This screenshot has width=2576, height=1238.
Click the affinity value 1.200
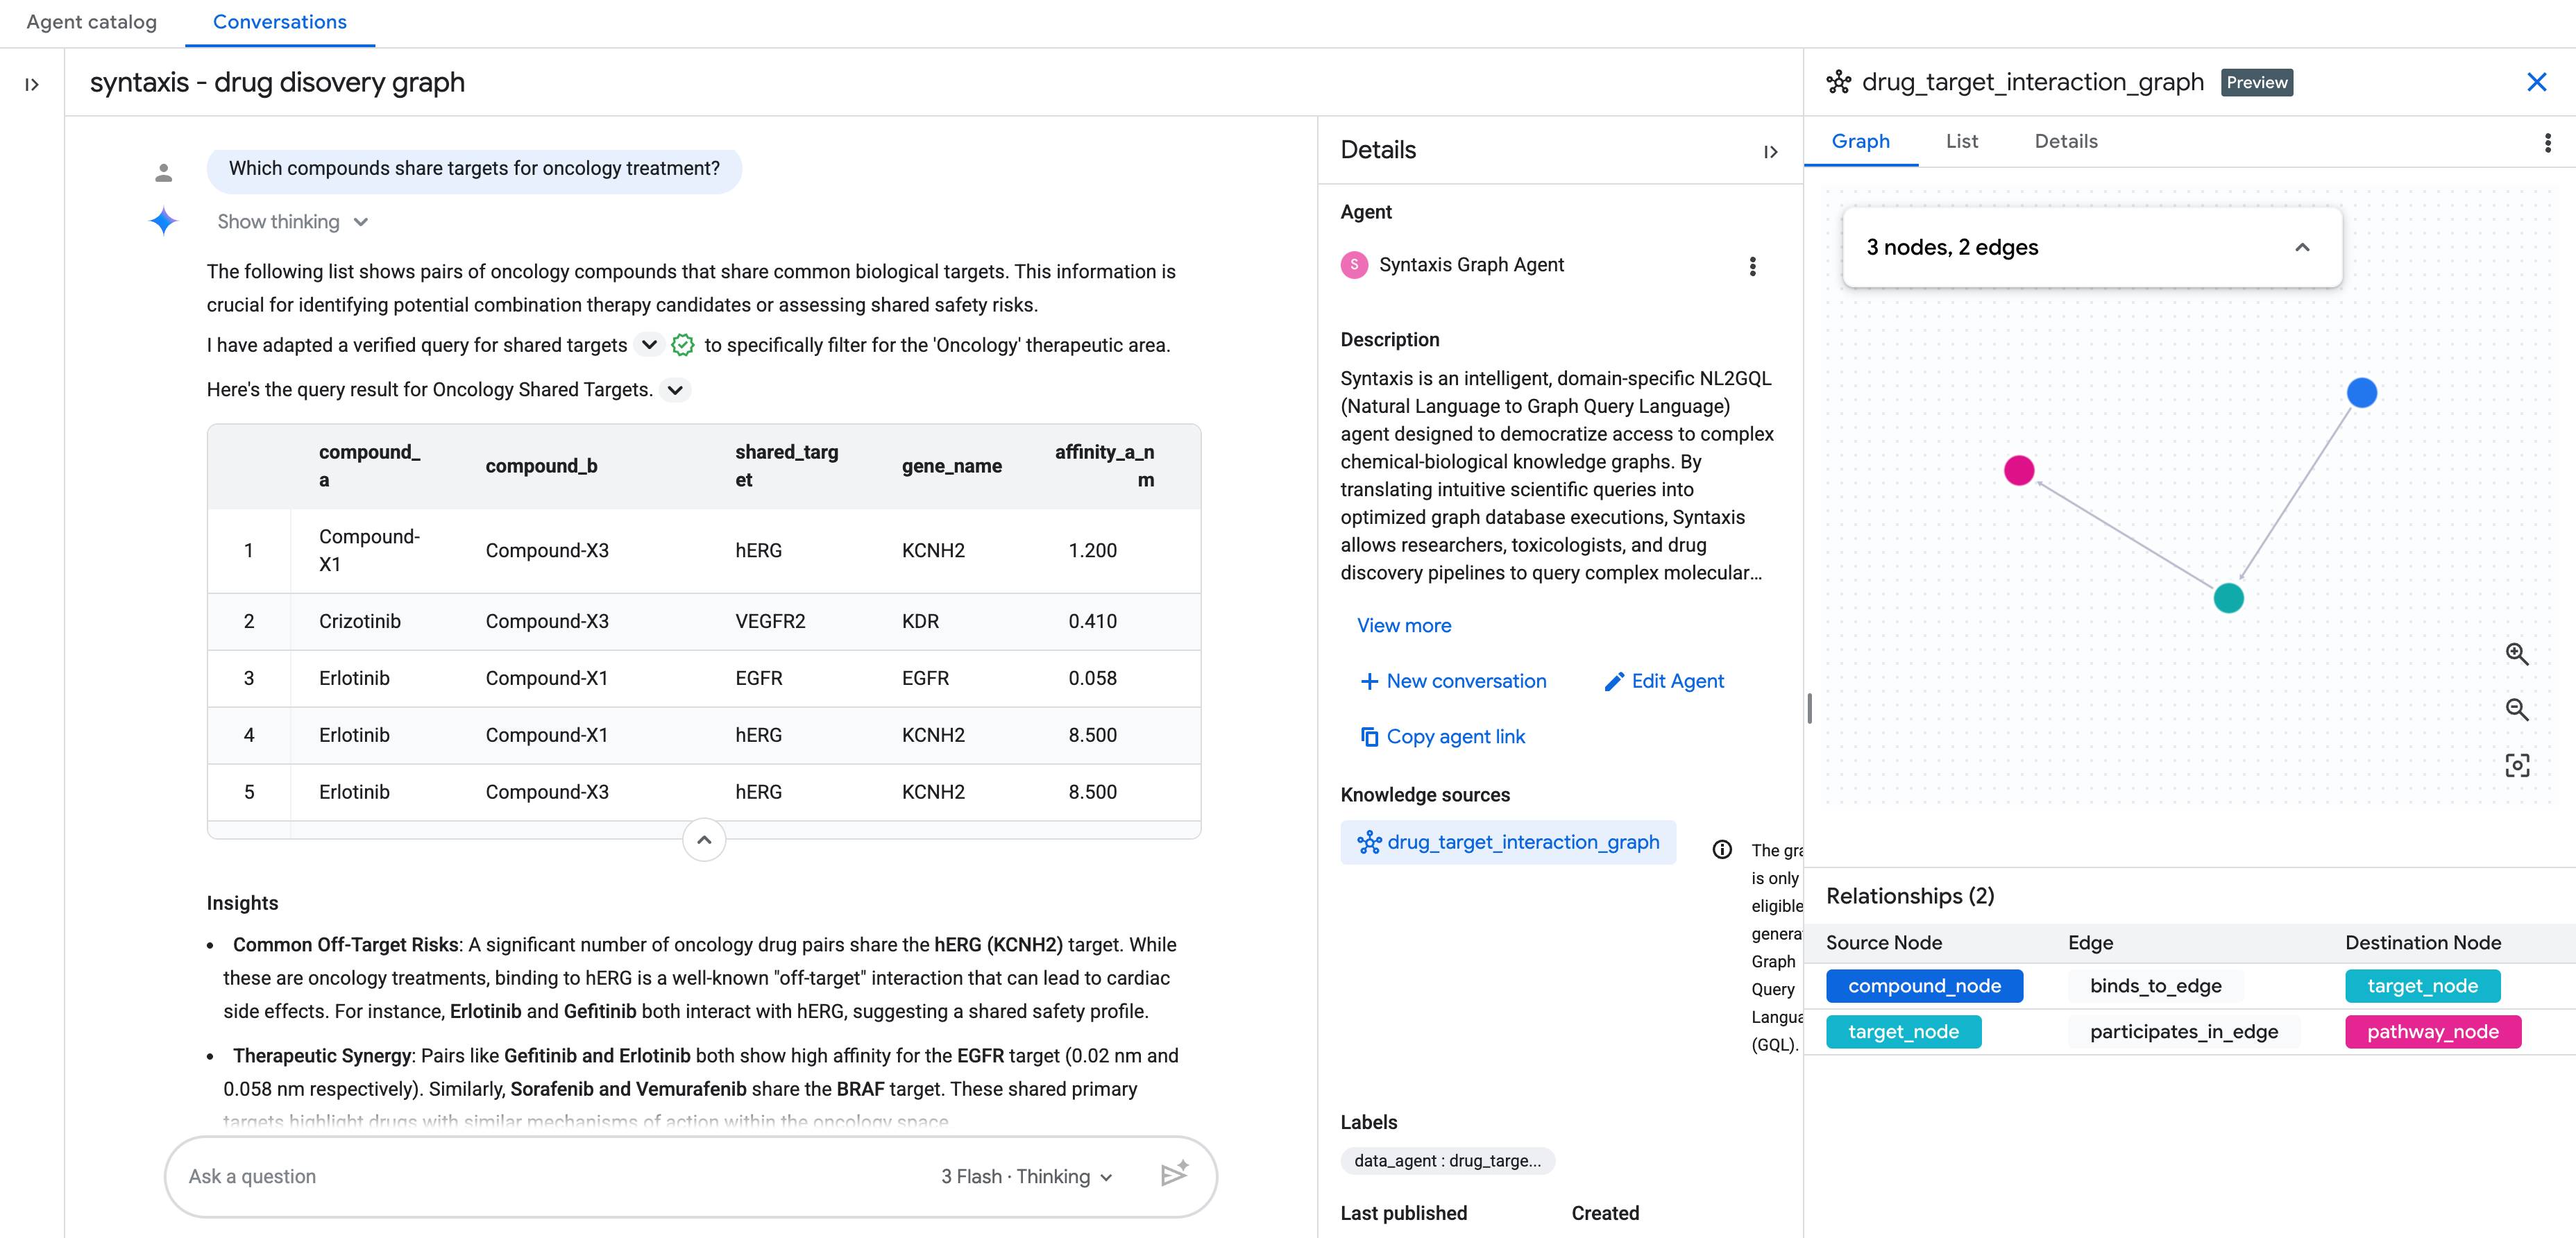click(1092, 551)
